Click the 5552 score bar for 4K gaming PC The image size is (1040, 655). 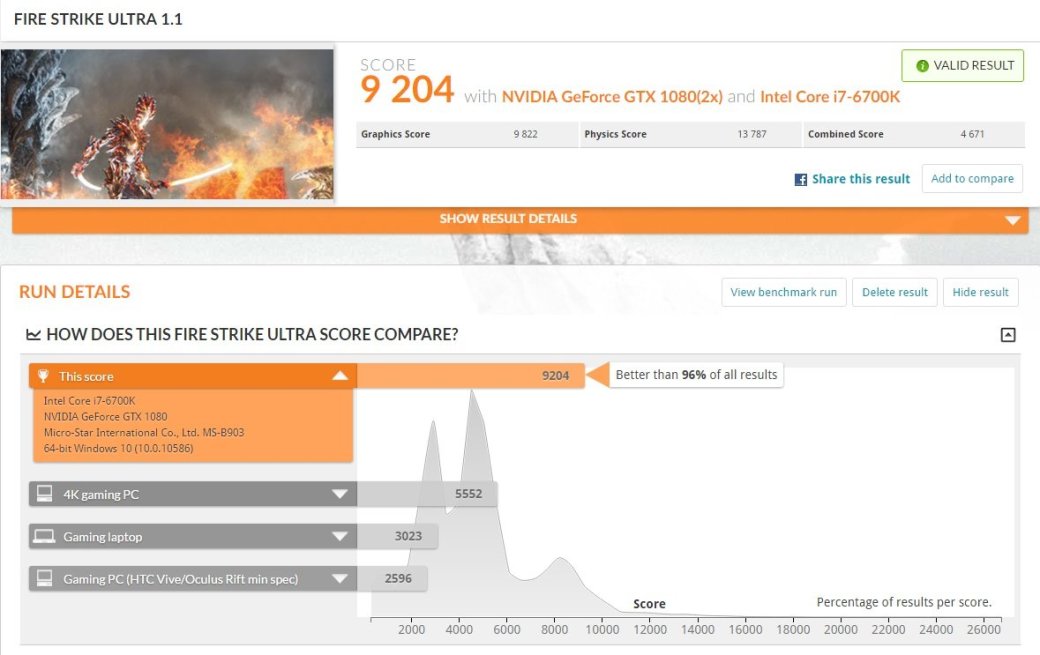pos(427,494)
